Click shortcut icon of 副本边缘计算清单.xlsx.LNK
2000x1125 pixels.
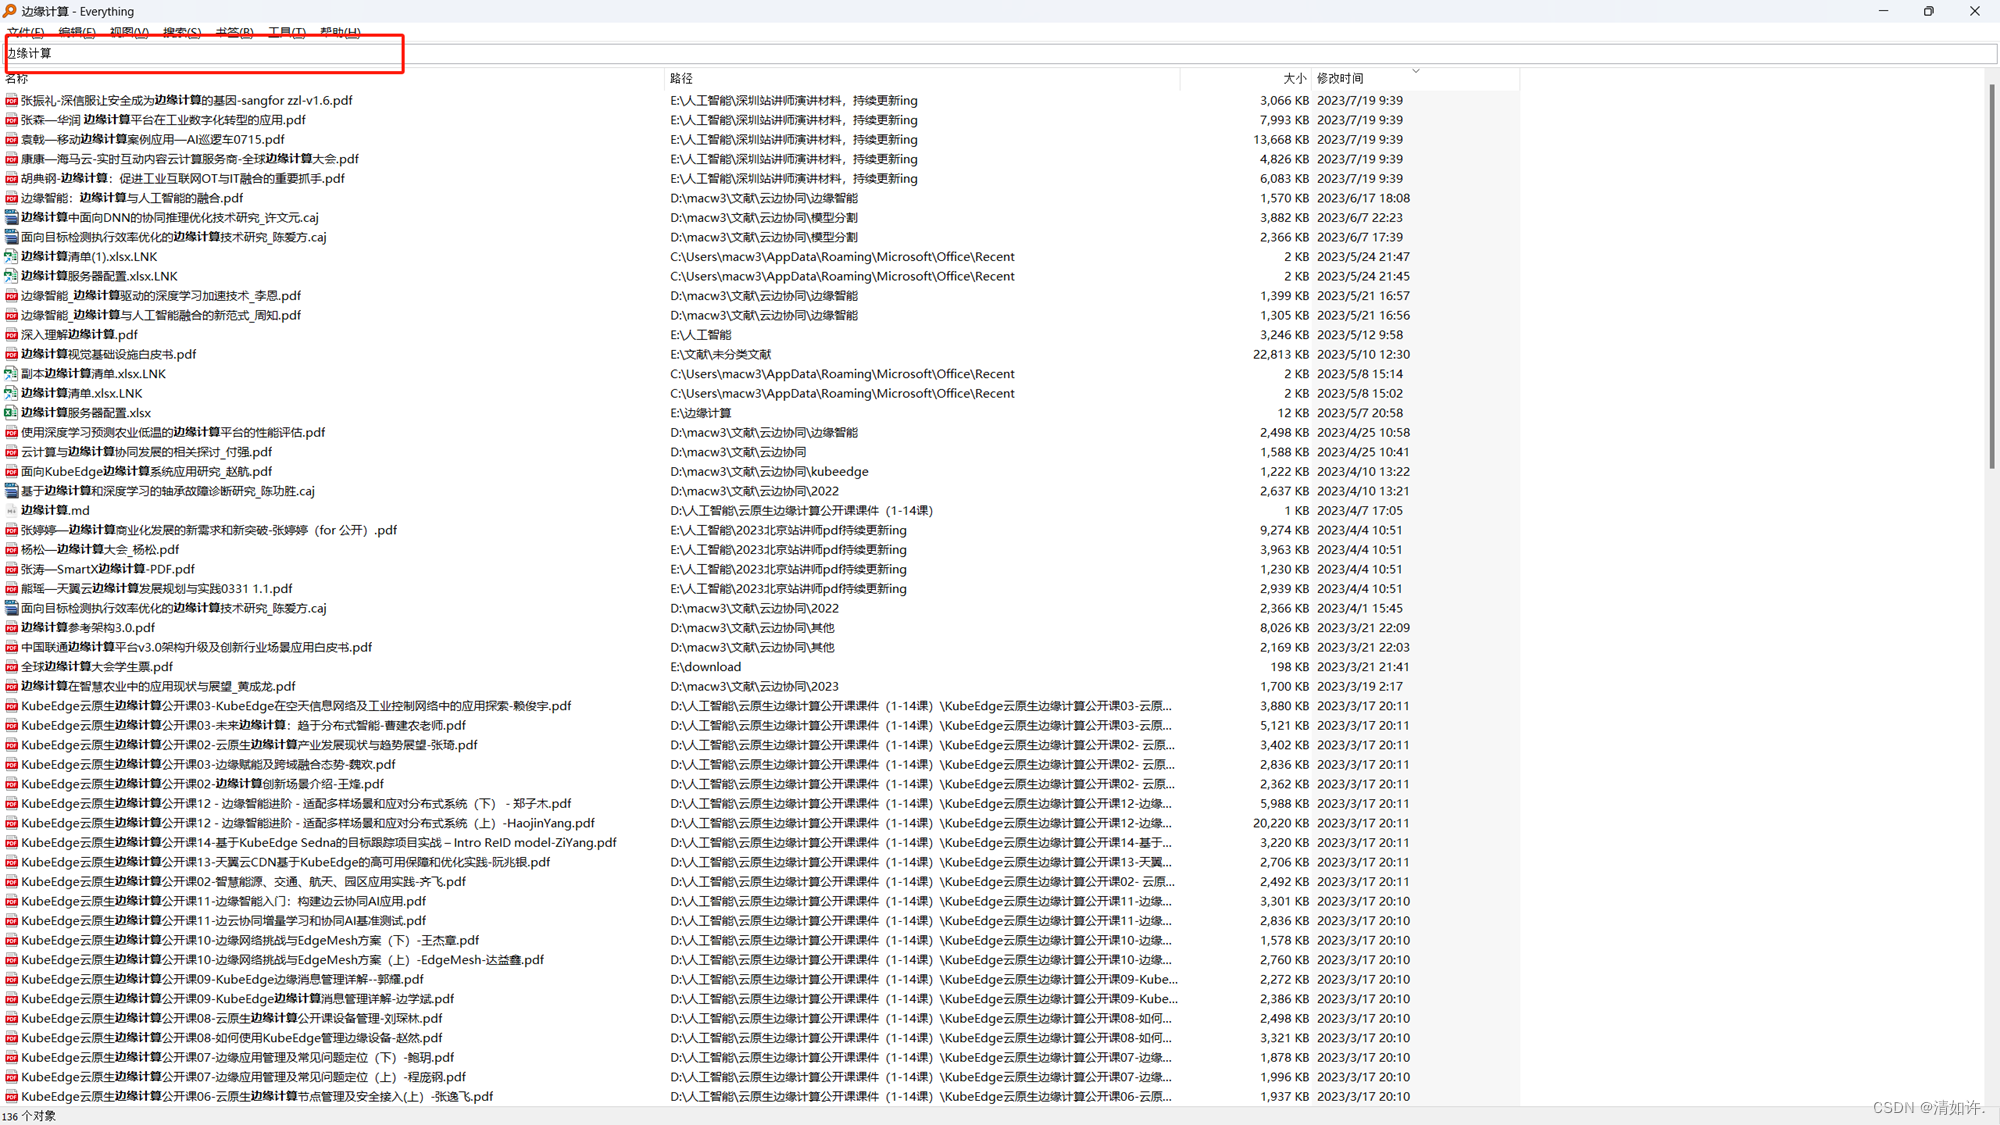click(x=11, y=374)
